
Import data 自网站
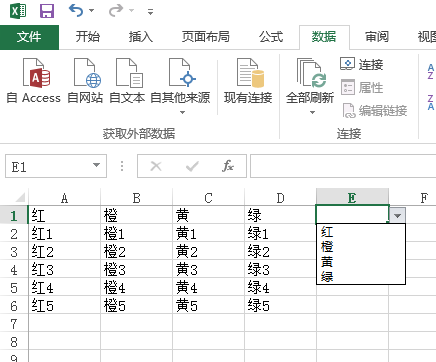pyautogui.click(x=85, y=81)
